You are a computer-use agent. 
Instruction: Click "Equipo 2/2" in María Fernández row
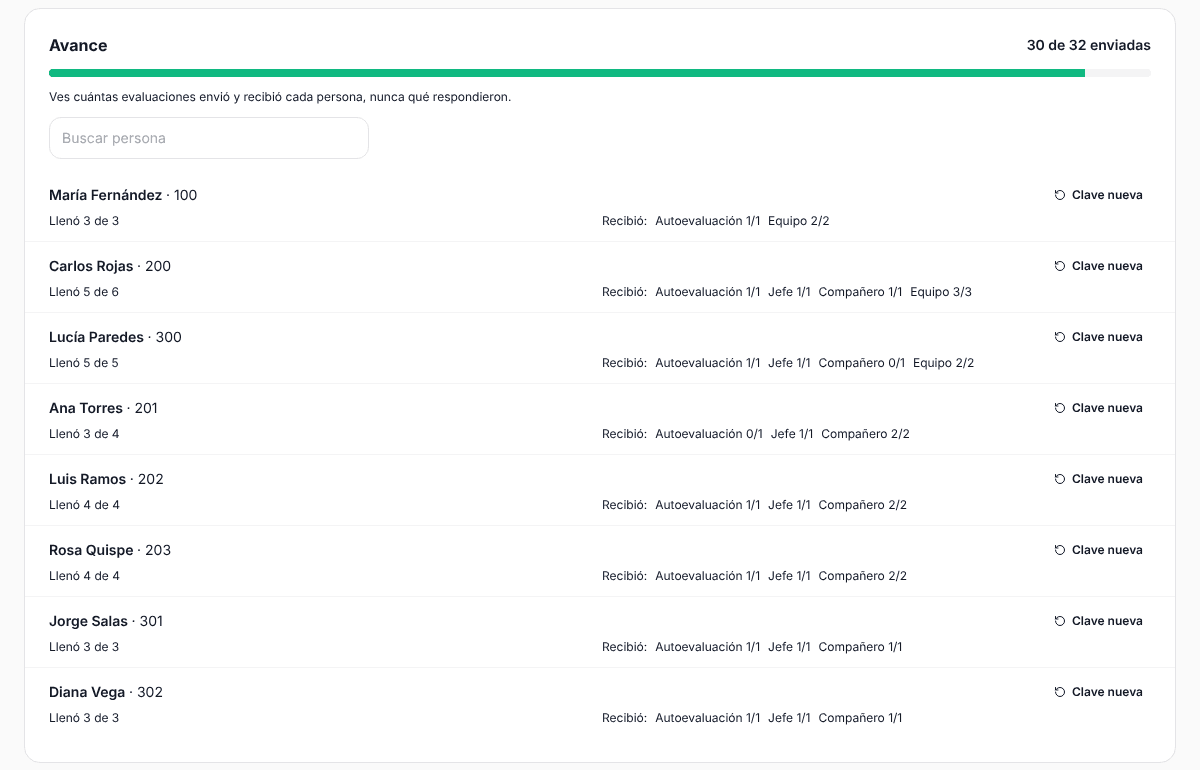tap(799, 221)
